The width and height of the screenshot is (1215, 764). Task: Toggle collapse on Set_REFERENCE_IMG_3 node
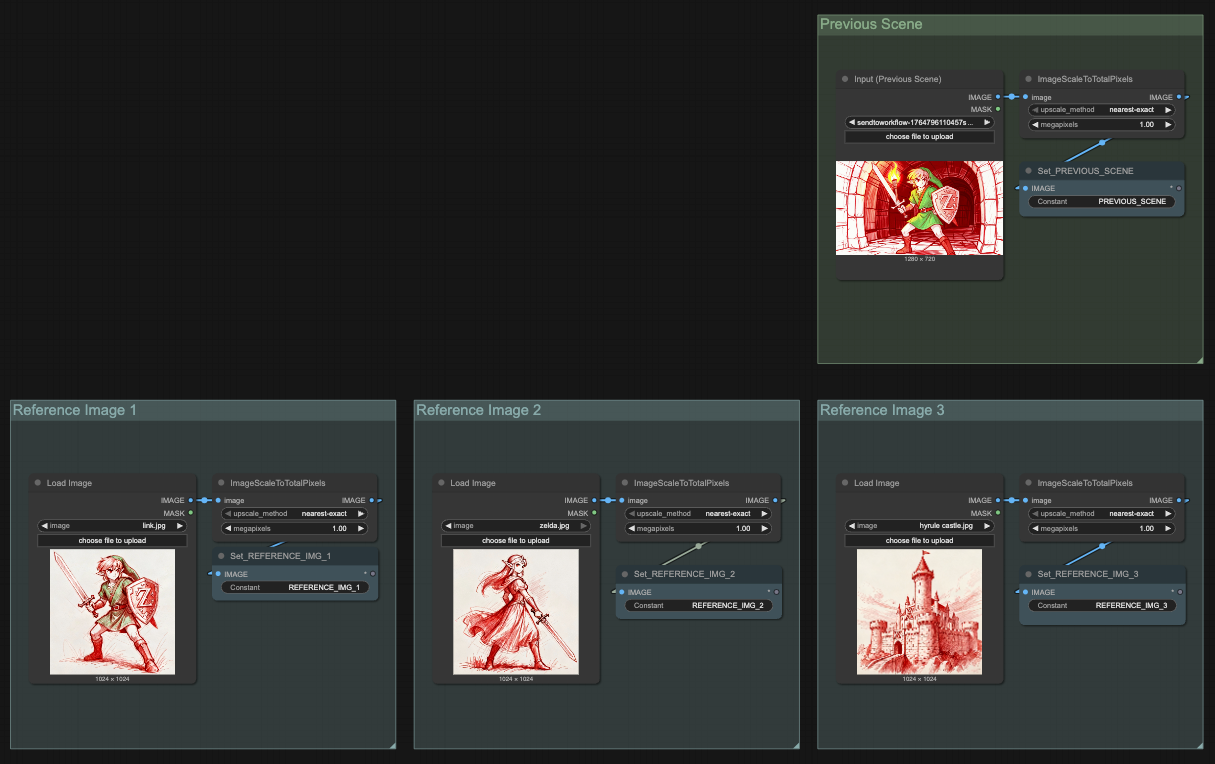[1030, 573]
